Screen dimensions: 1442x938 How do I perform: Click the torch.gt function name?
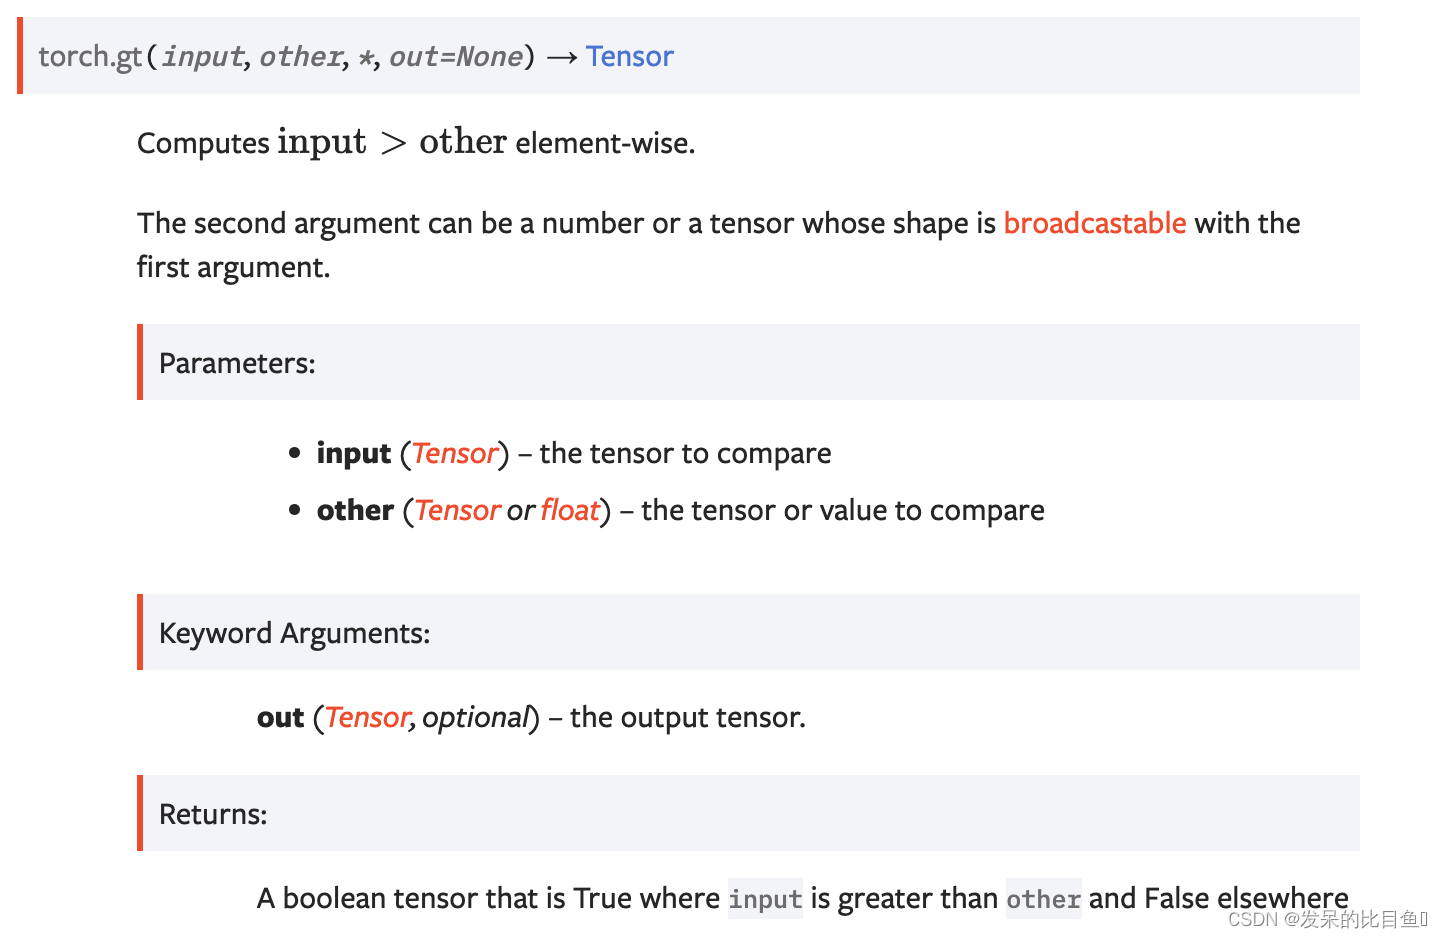click(90, 57)
